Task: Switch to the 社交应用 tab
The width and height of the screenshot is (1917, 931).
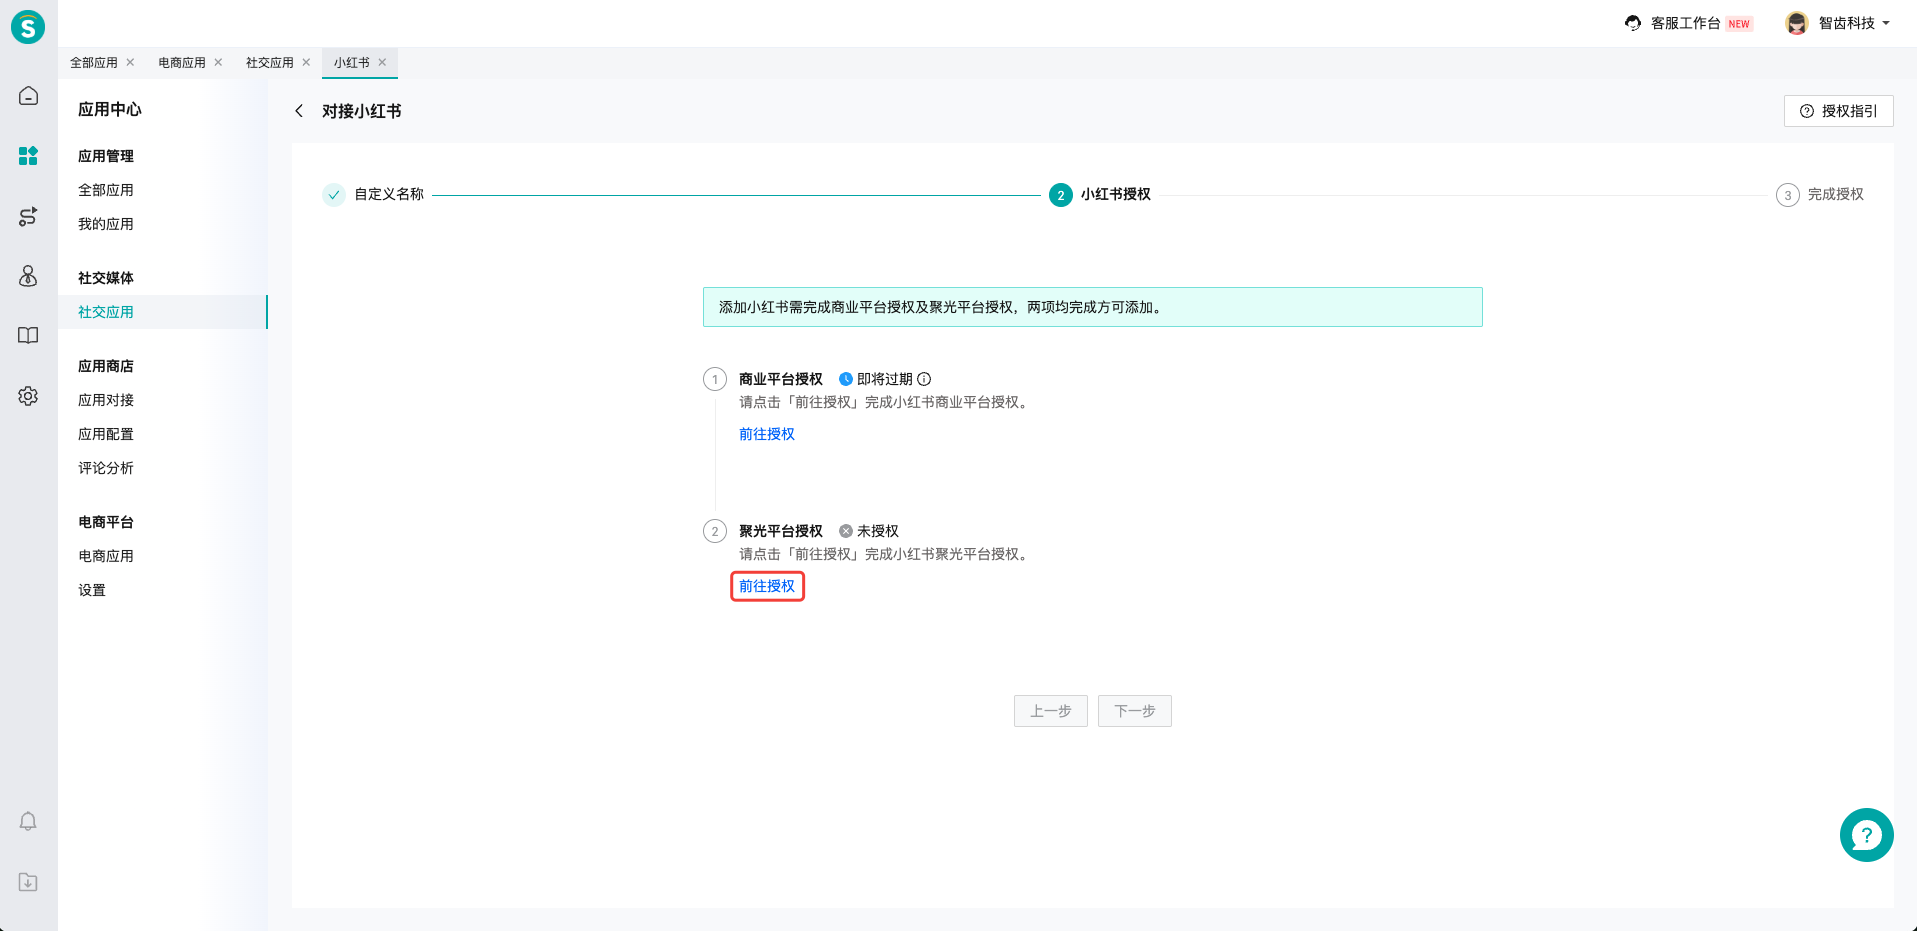Action: 270,62
